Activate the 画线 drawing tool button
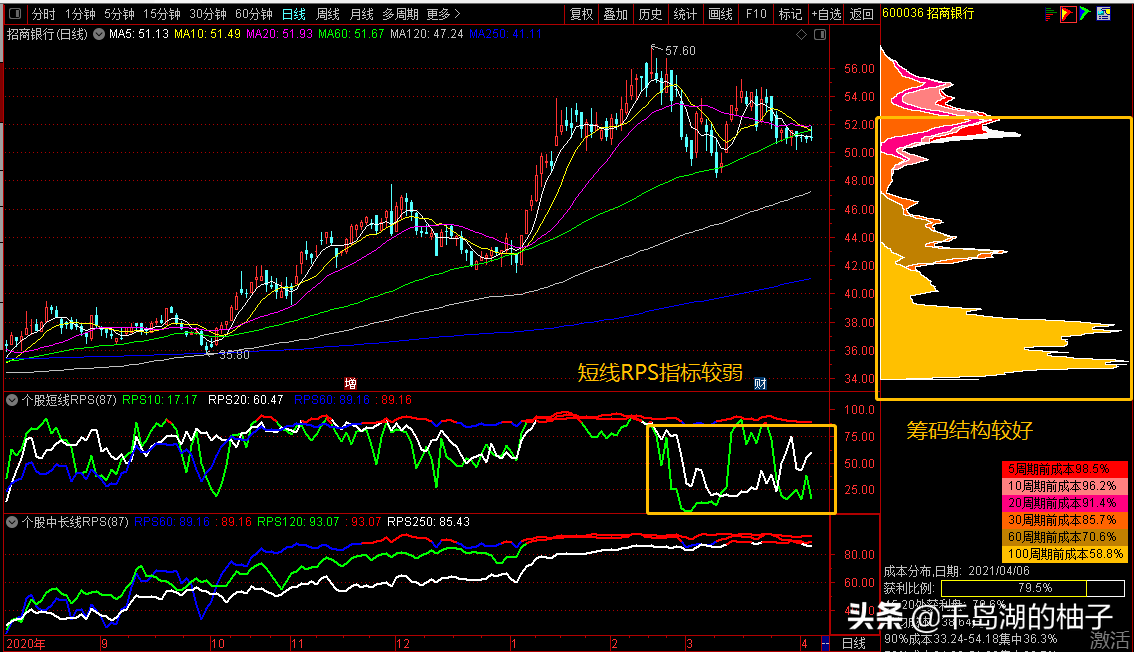Image resolution: width=1134 pixels, height=652 pixels. coord(720,14)
